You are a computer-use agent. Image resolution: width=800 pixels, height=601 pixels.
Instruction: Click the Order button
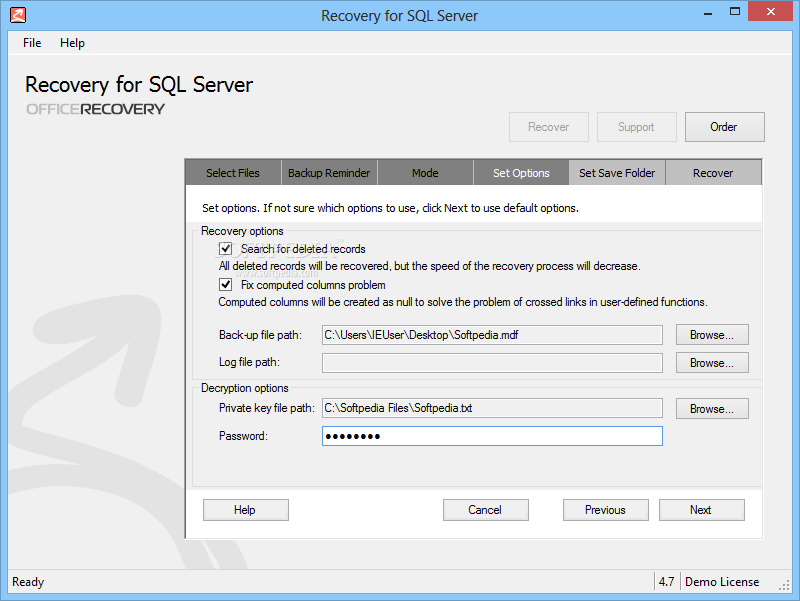tap(724, 127)
